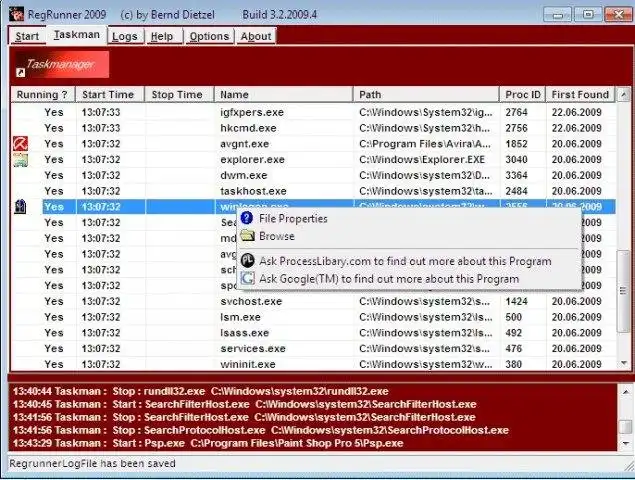The width and height of the screenshot is (635, 480).
Task: Click the Browse folder icon in context menu
Action: click(x=247, y=236)
